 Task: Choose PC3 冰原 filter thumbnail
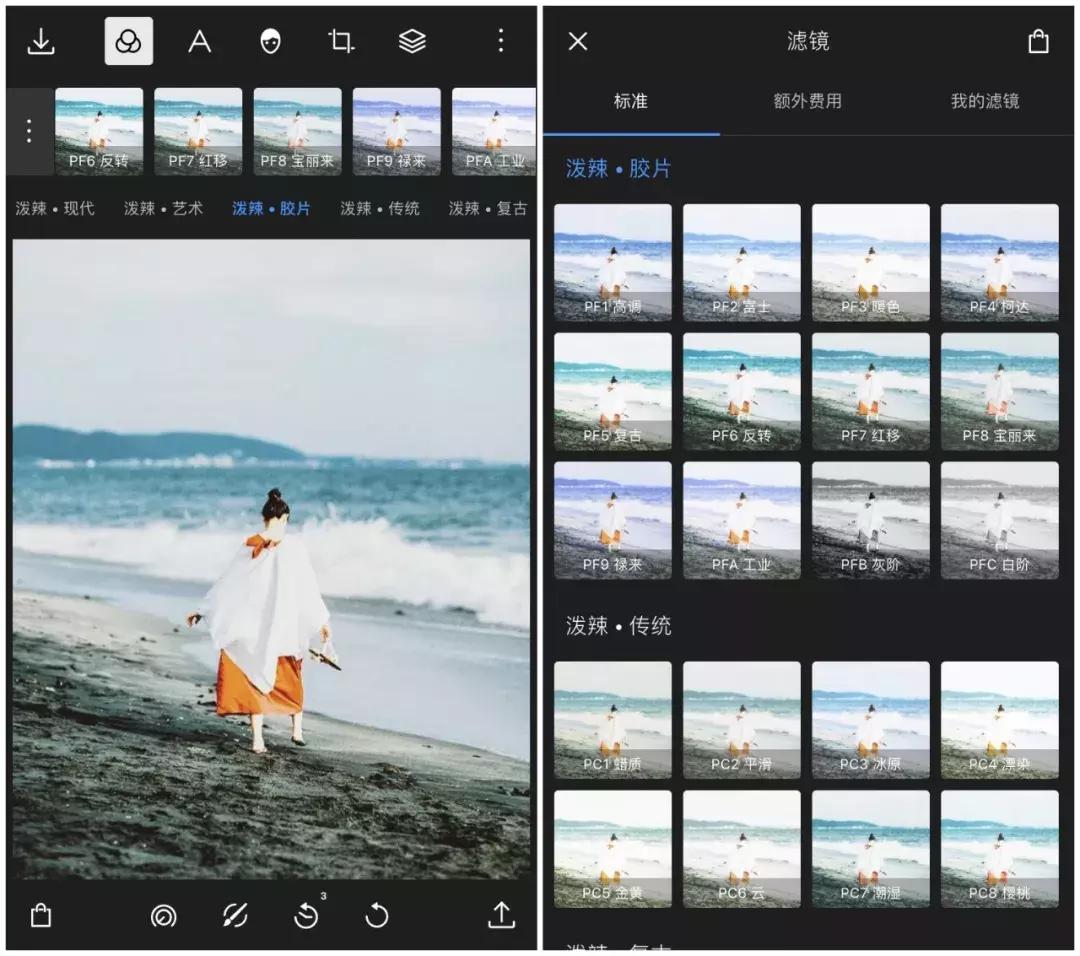tap(871, 720)
